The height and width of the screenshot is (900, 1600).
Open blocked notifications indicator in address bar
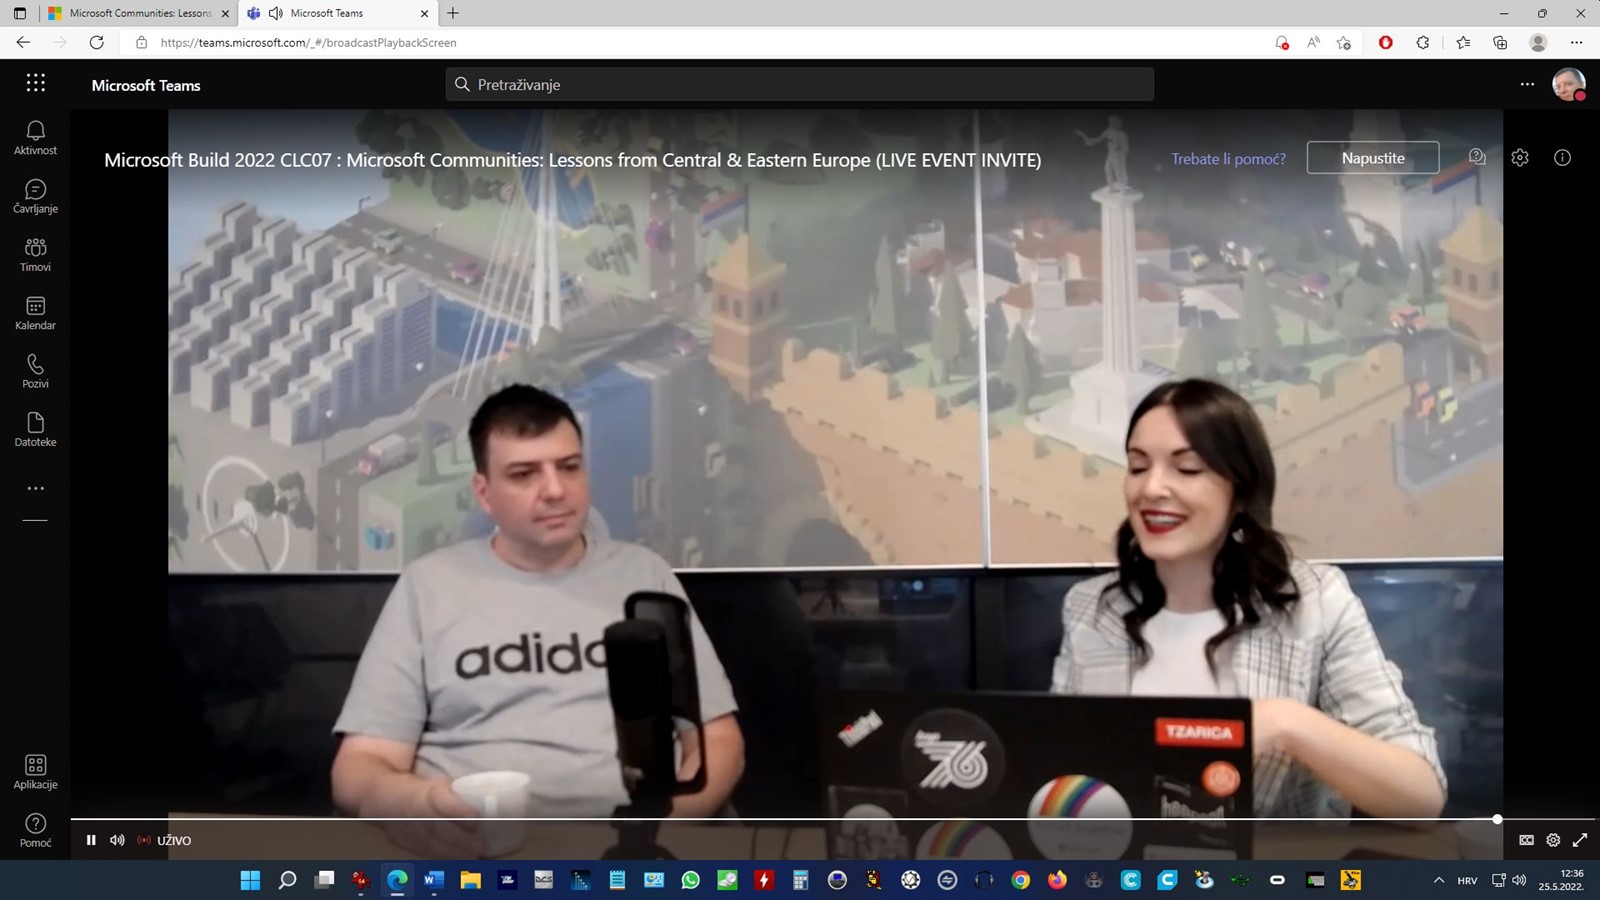click(x=1282, y=42)
